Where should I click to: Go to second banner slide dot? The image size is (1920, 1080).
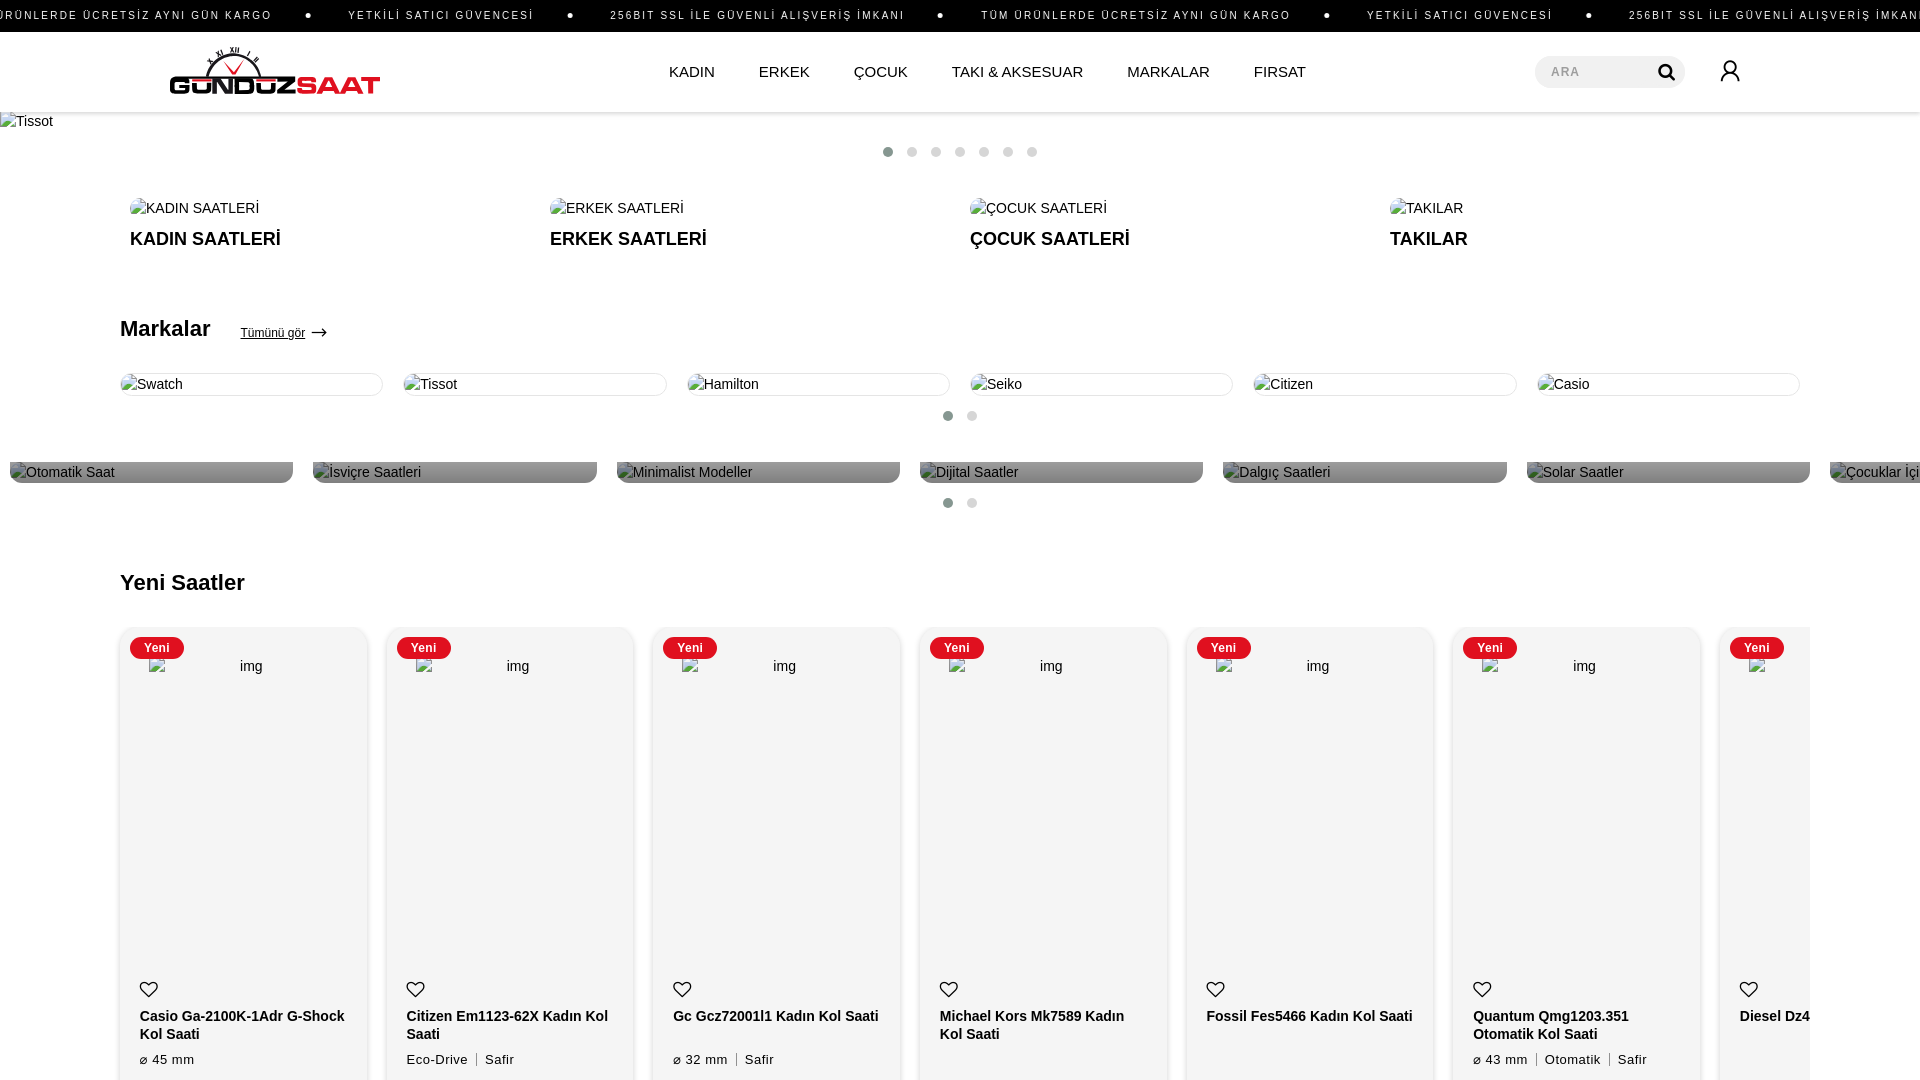pos(912,152)
